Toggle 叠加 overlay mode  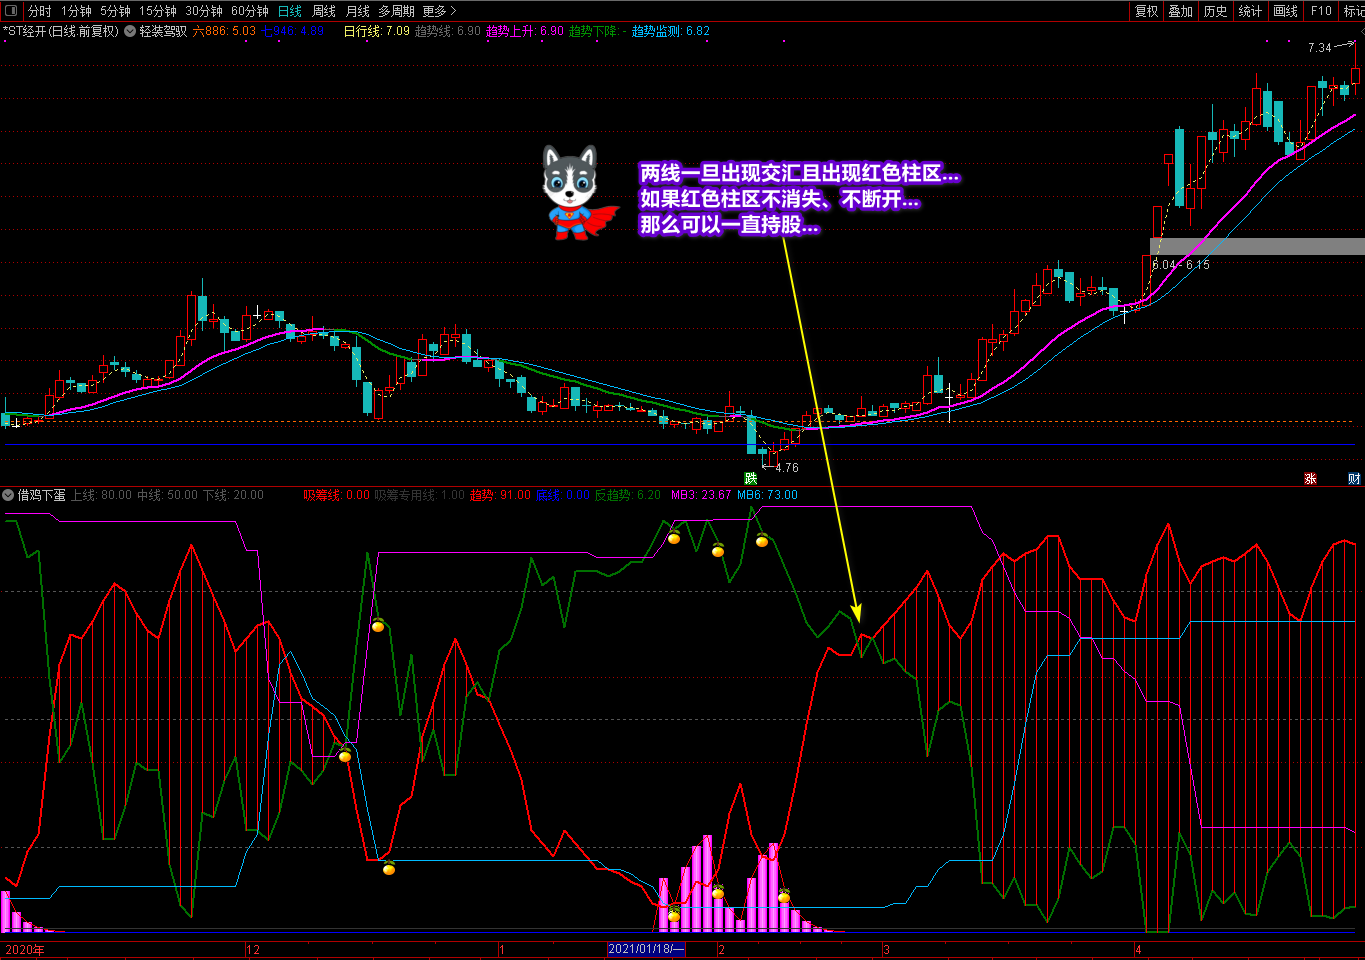(1181, 11)
